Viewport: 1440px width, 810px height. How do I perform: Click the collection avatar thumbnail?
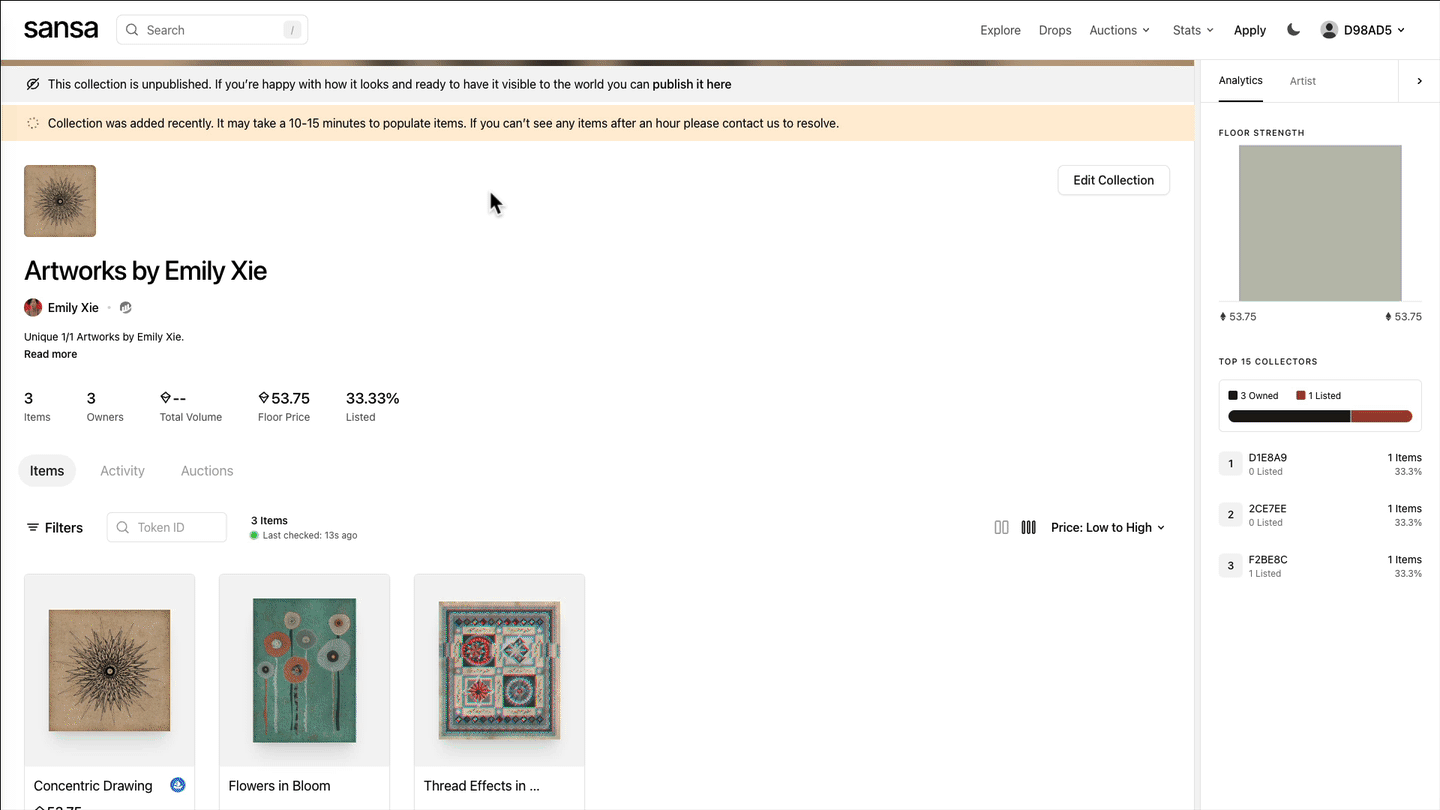60,201
